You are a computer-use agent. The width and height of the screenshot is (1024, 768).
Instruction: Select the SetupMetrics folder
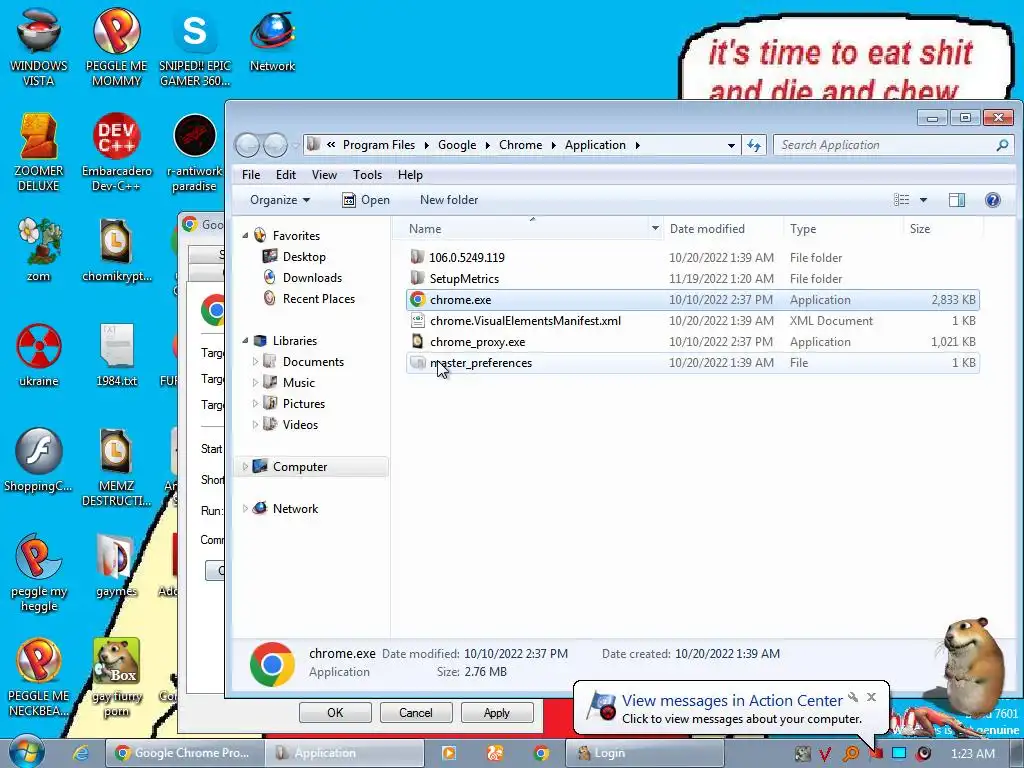pyautogui.click(x=692, y=278)
